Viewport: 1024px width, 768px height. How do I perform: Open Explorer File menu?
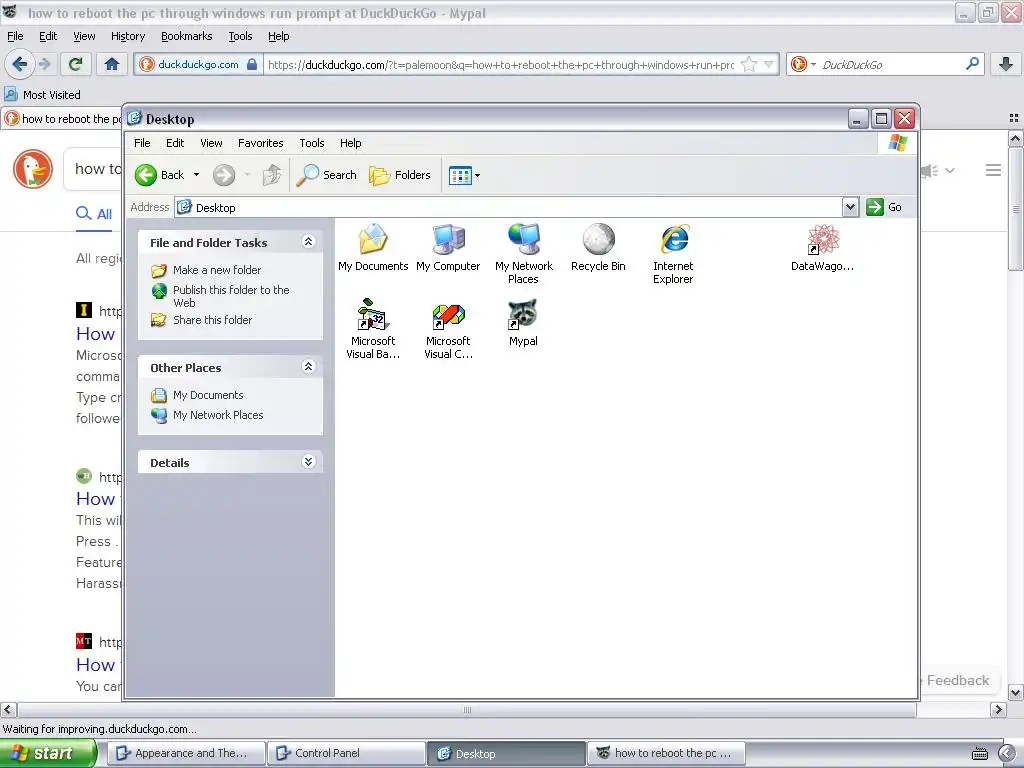[142, 143]
